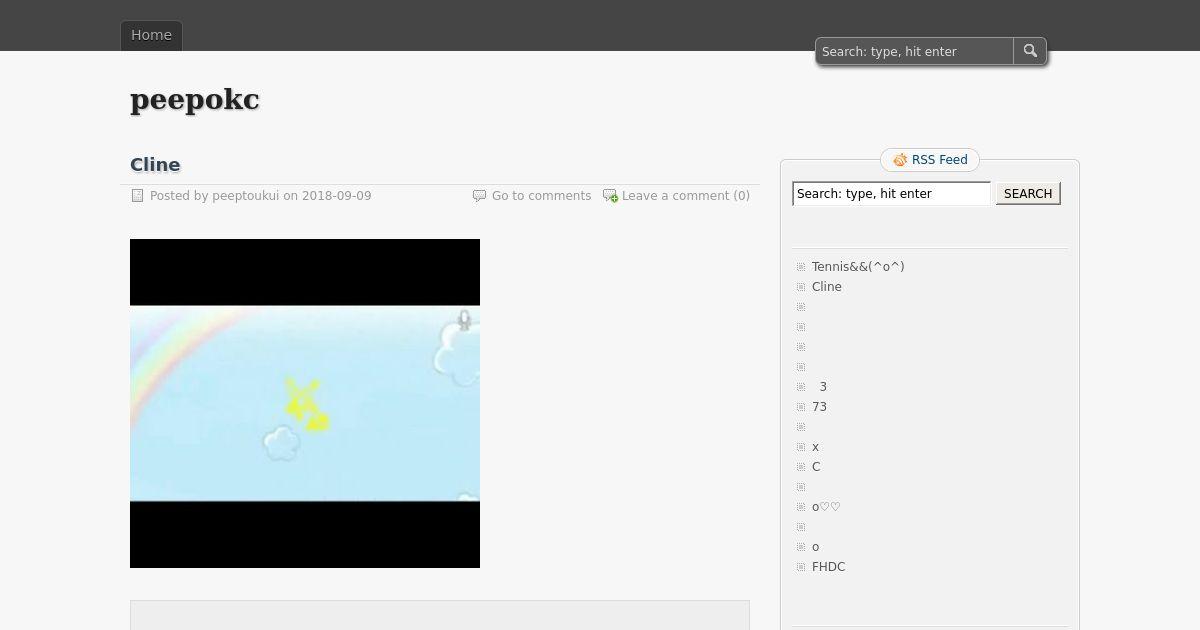Click the 2018-09-09 post date
Viewport: 1200px width, 630px height.
[337, 196]
